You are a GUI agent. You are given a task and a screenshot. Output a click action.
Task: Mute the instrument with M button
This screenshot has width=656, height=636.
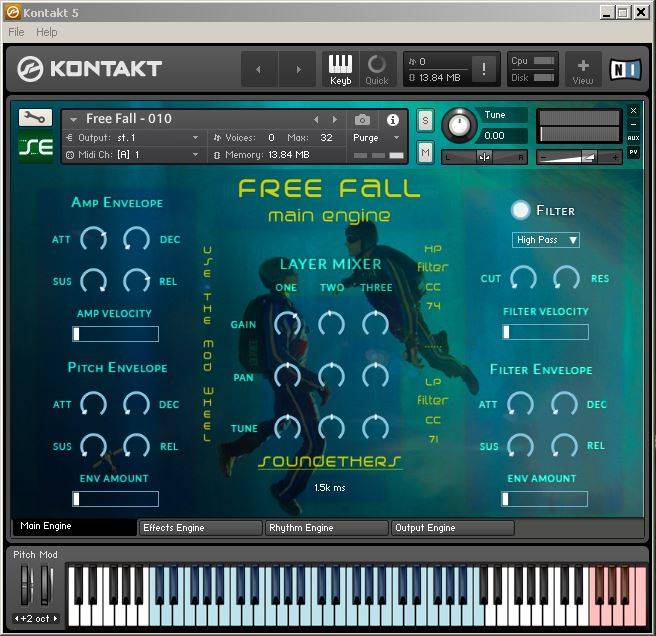[x=425, y=152]
